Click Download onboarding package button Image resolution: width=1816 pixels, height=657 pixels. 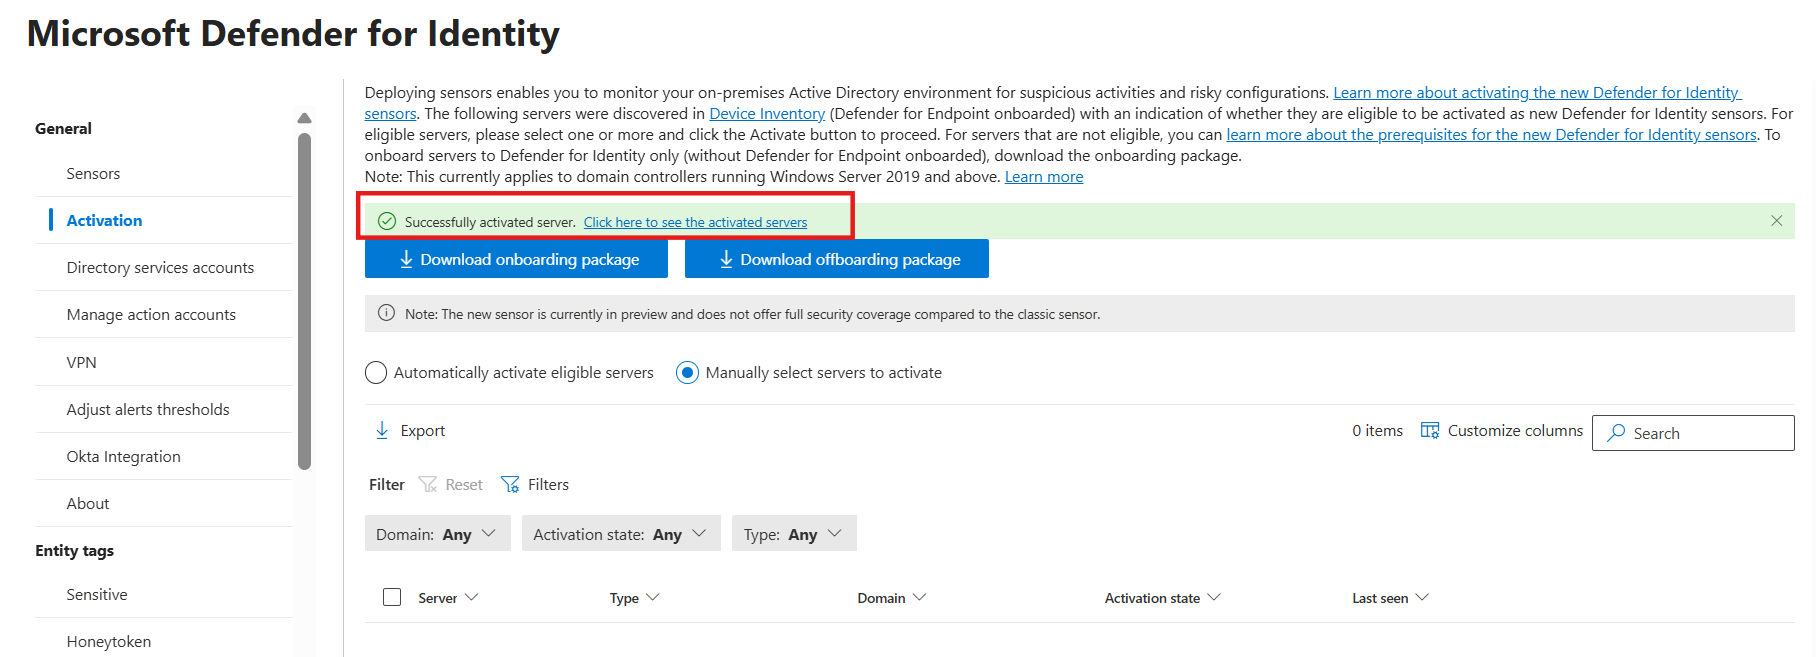click(517, 259)
